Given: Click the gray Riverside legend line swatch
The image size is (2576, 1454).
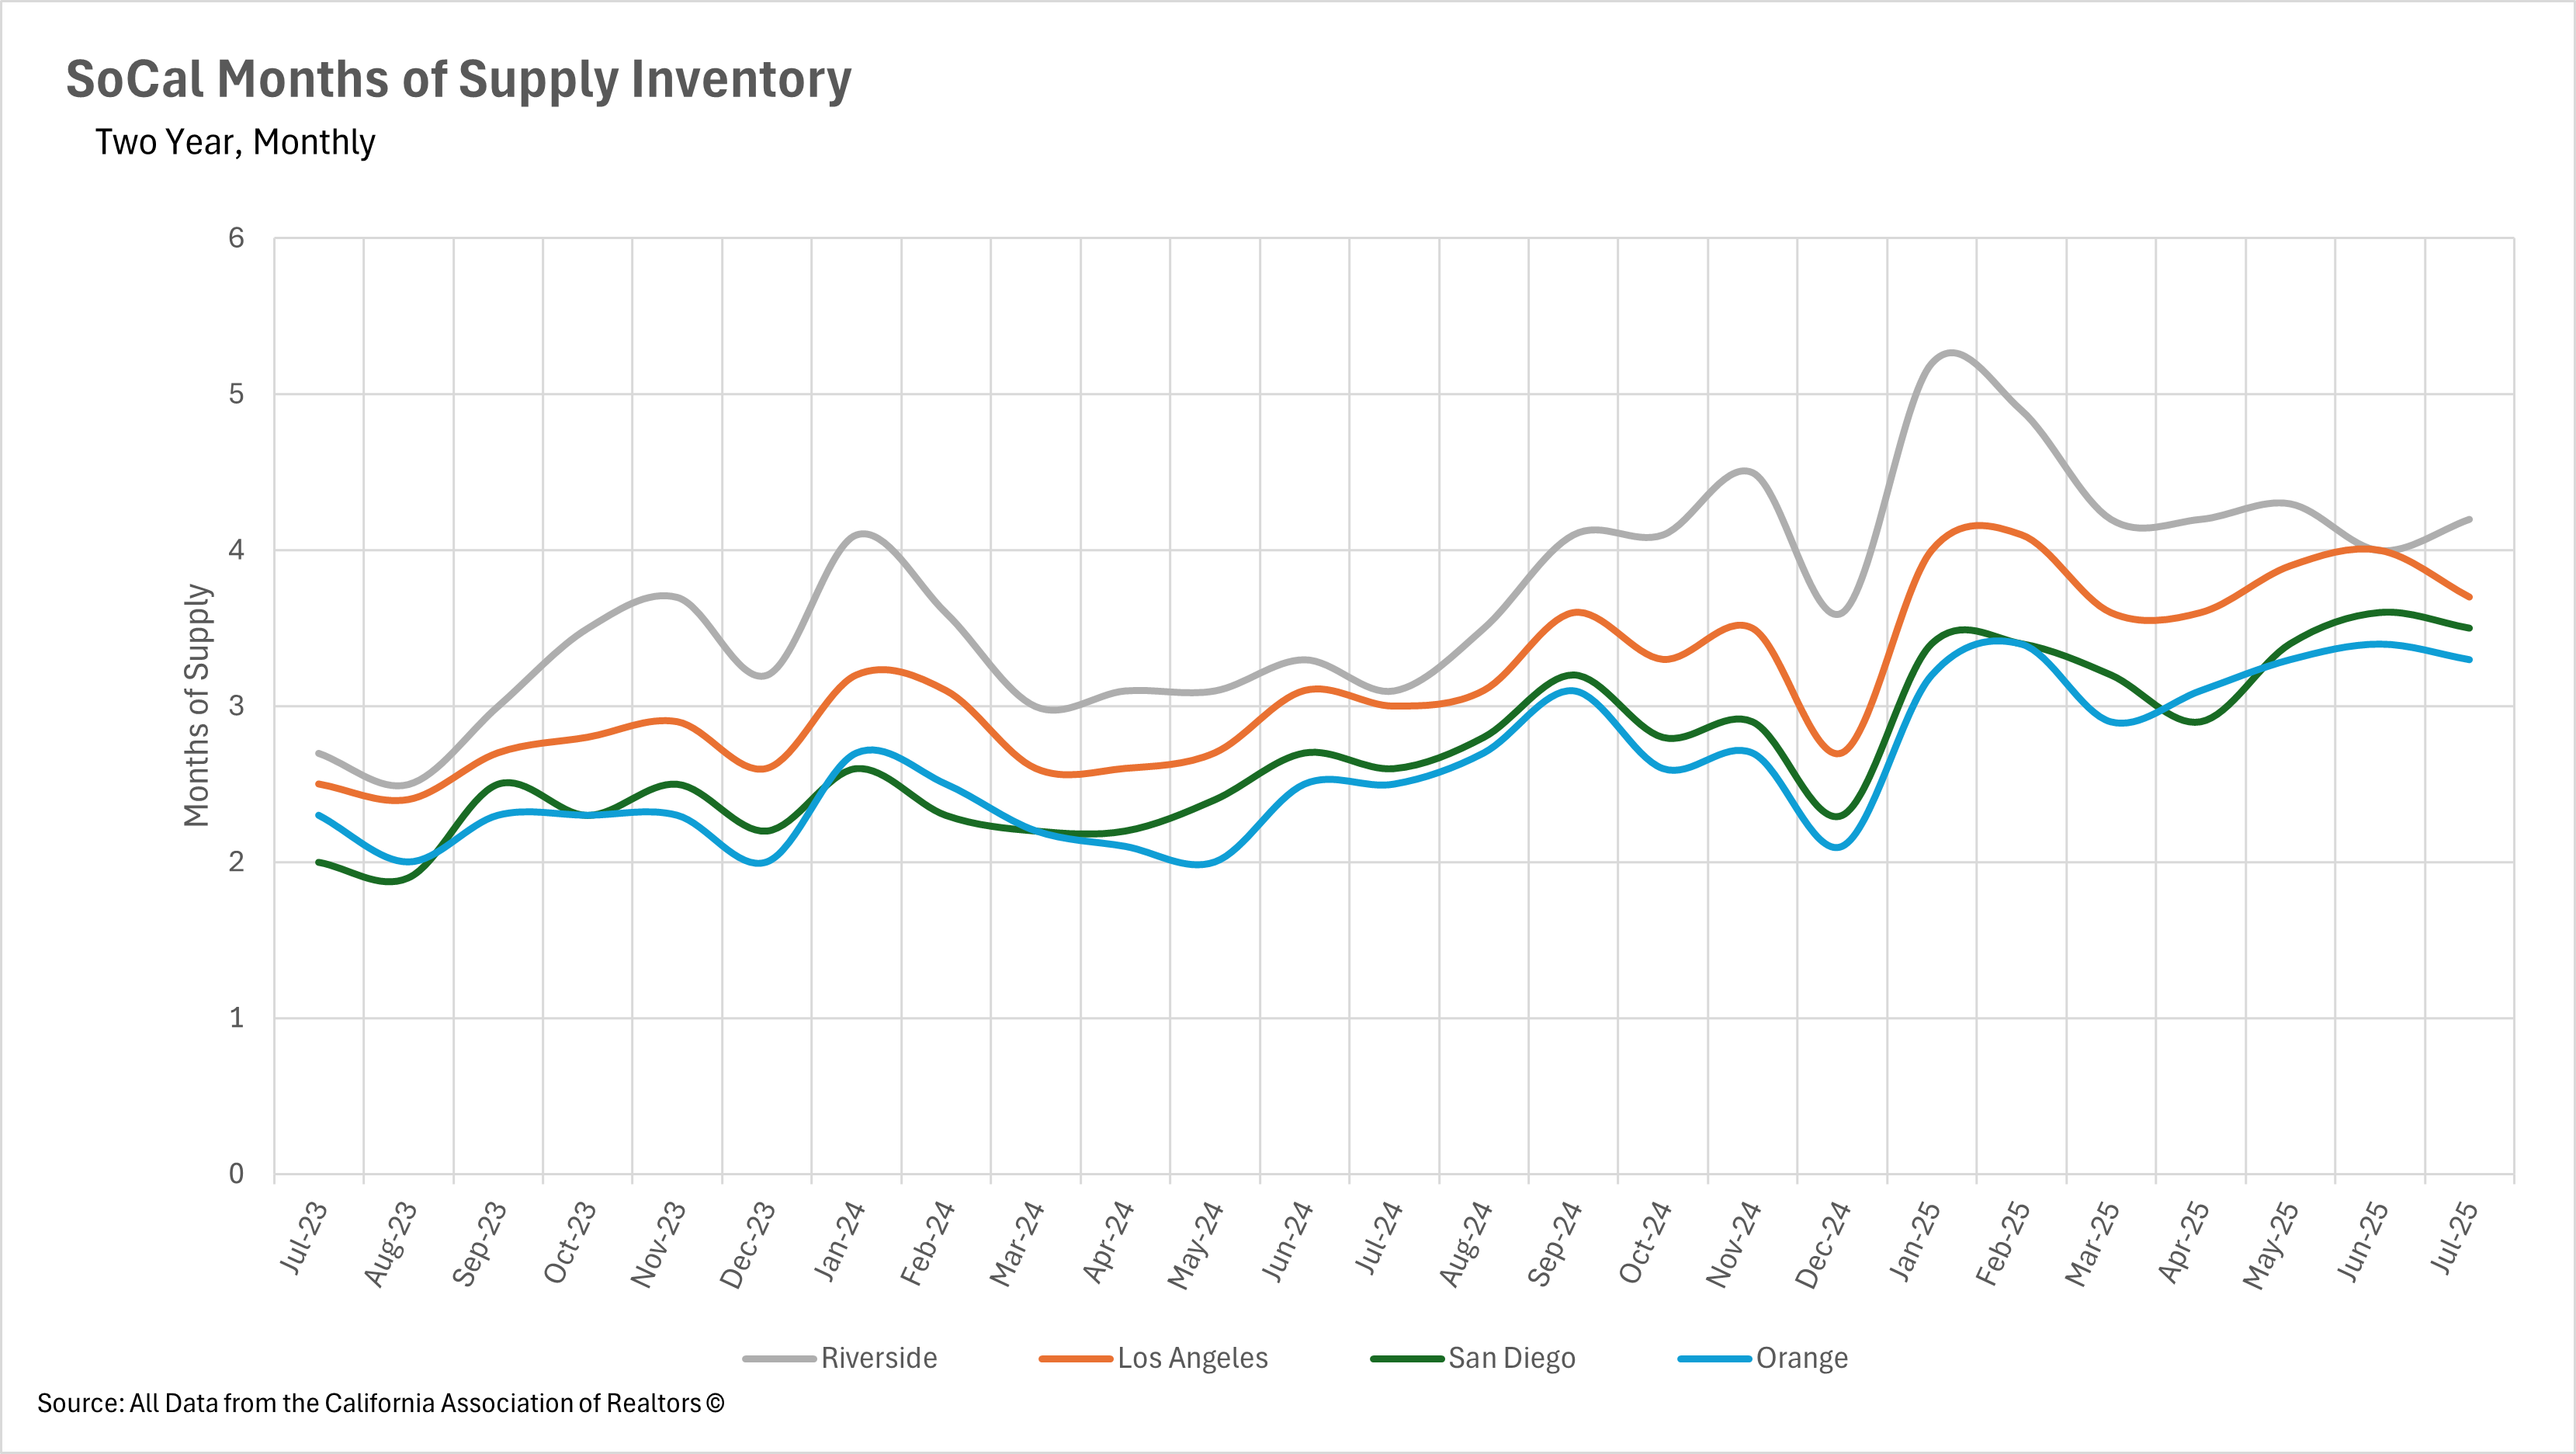Looking at the screenshot, I should pos(779,1358).
